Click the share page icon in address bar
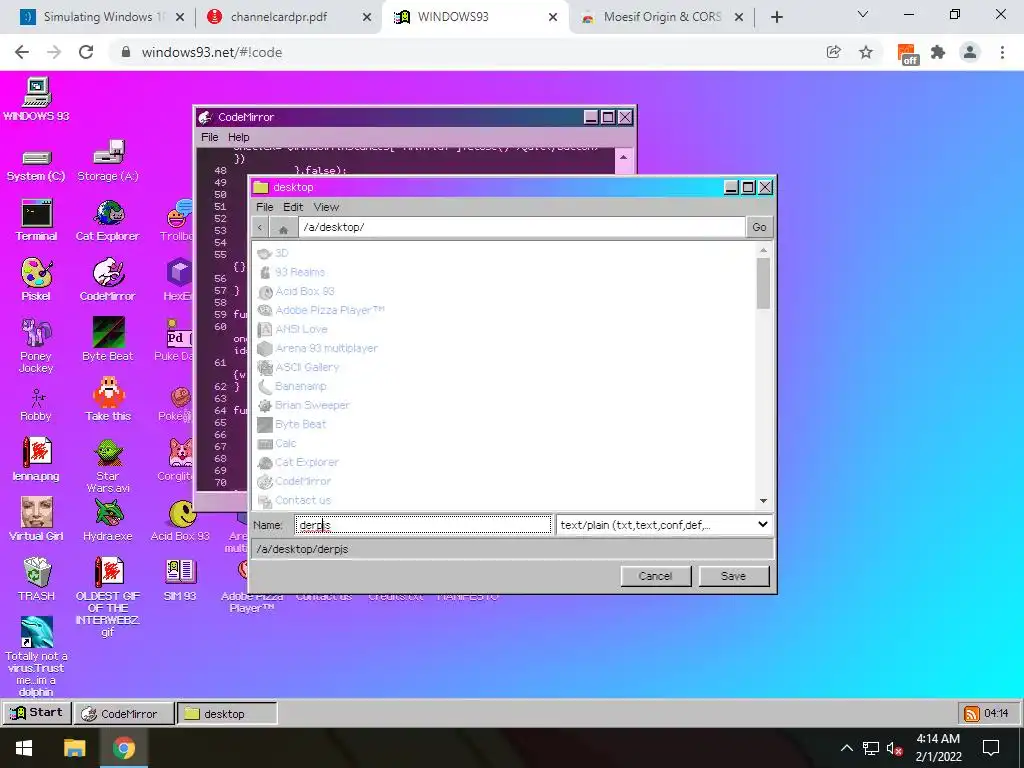The width and height of the screenshot is (1024, 768). coord(833,52)
